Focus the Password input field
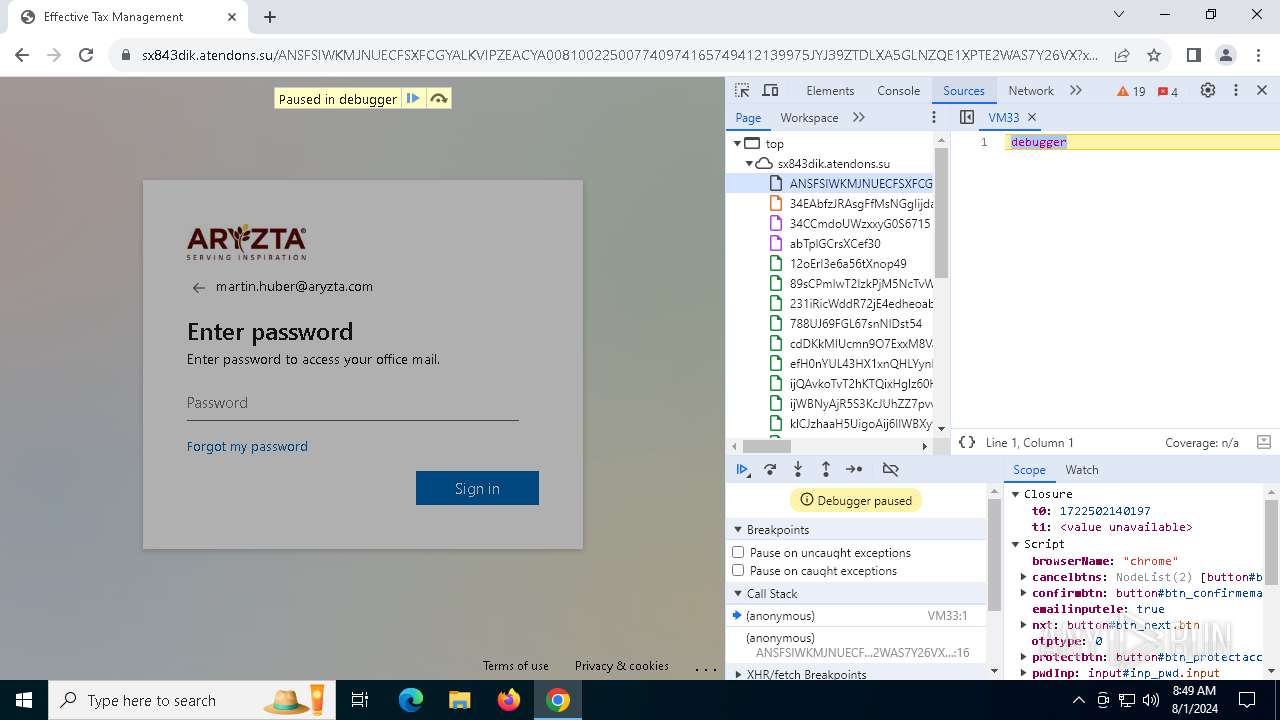 [x=352, y=403]
